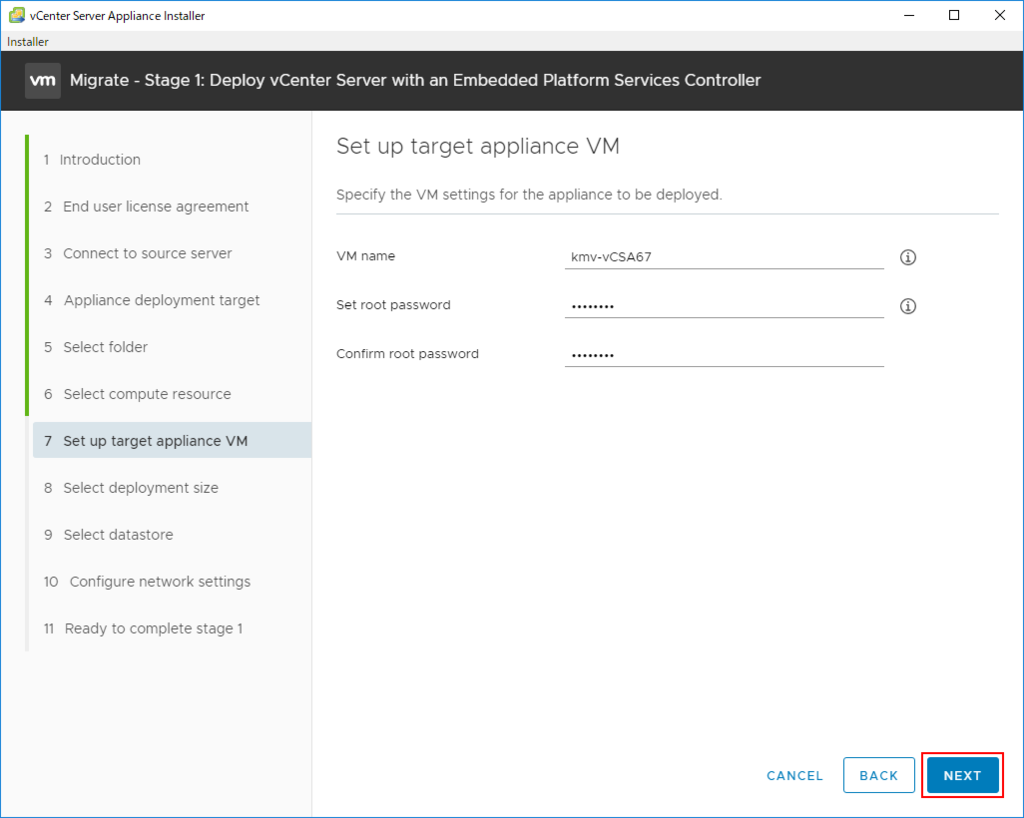Click the root password info icon
1024x818 pixels.
click(908, 306)
